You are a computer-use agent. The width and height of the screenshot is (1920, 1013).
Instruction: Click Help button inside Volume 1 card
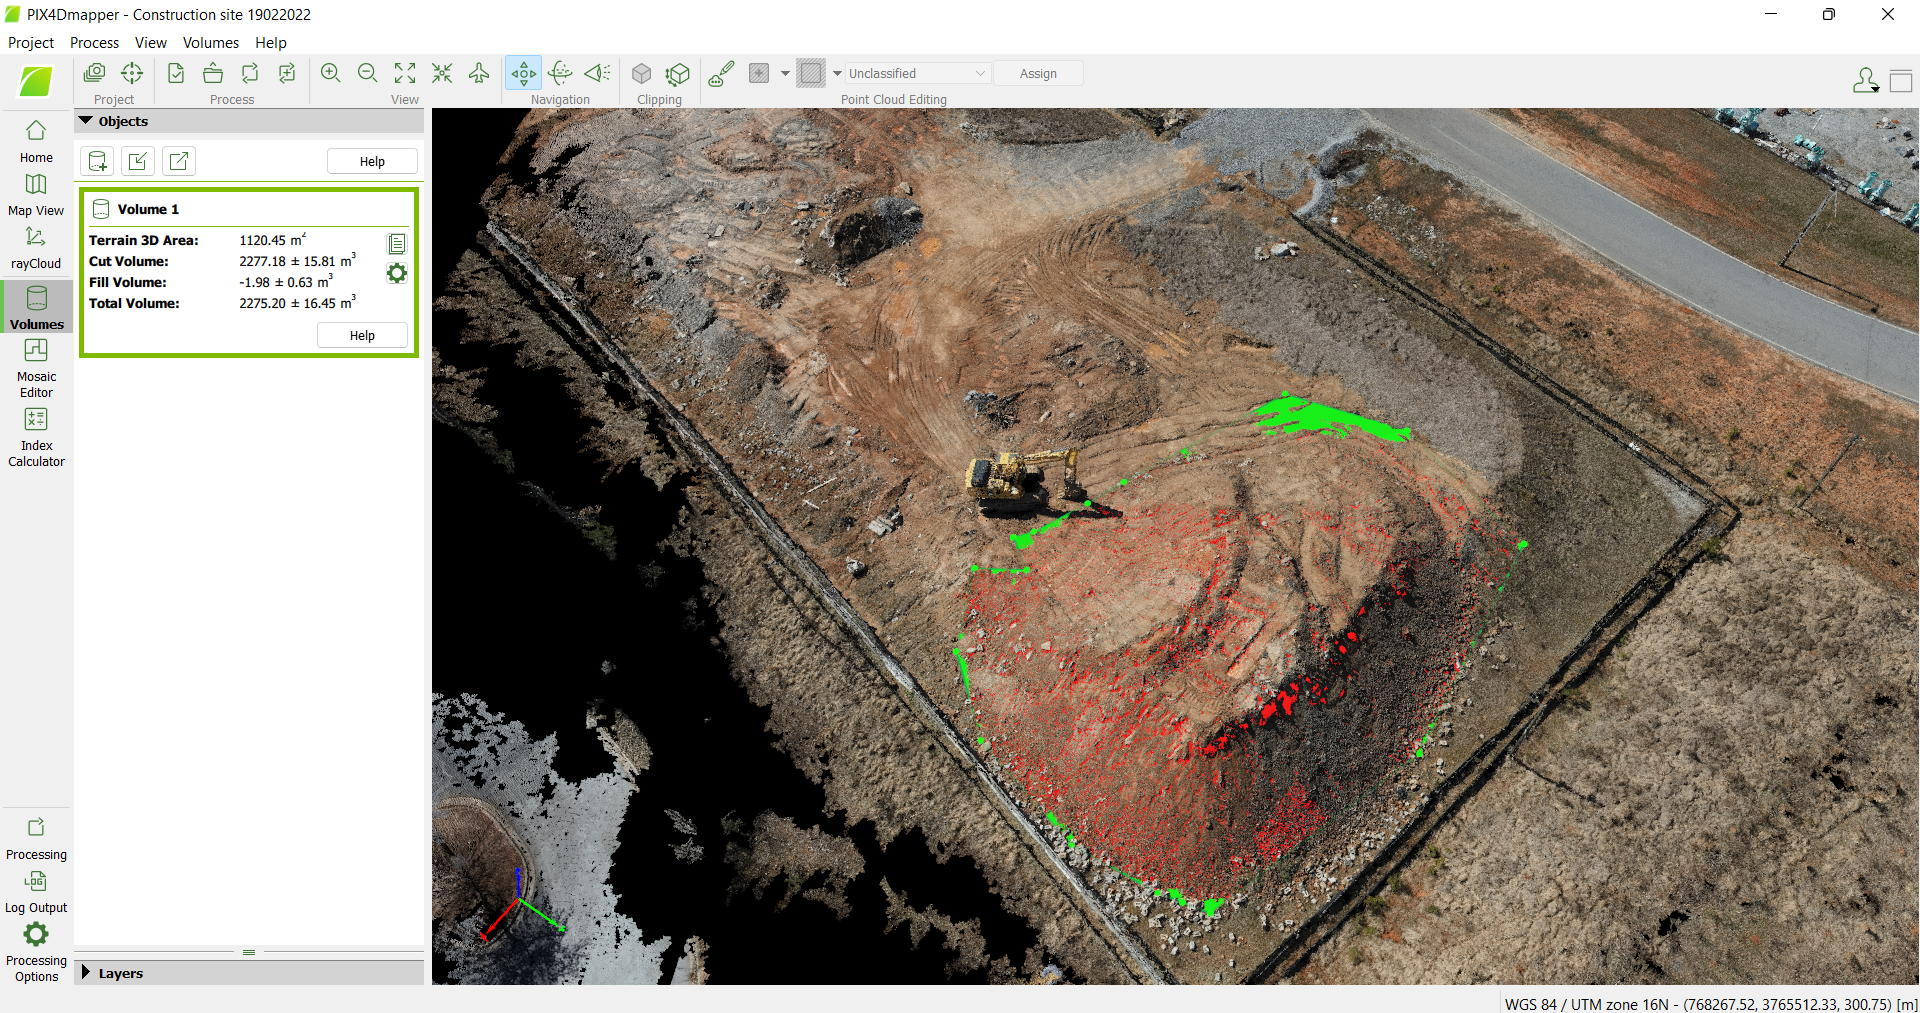pyautogui.click(x=362, y=336)
